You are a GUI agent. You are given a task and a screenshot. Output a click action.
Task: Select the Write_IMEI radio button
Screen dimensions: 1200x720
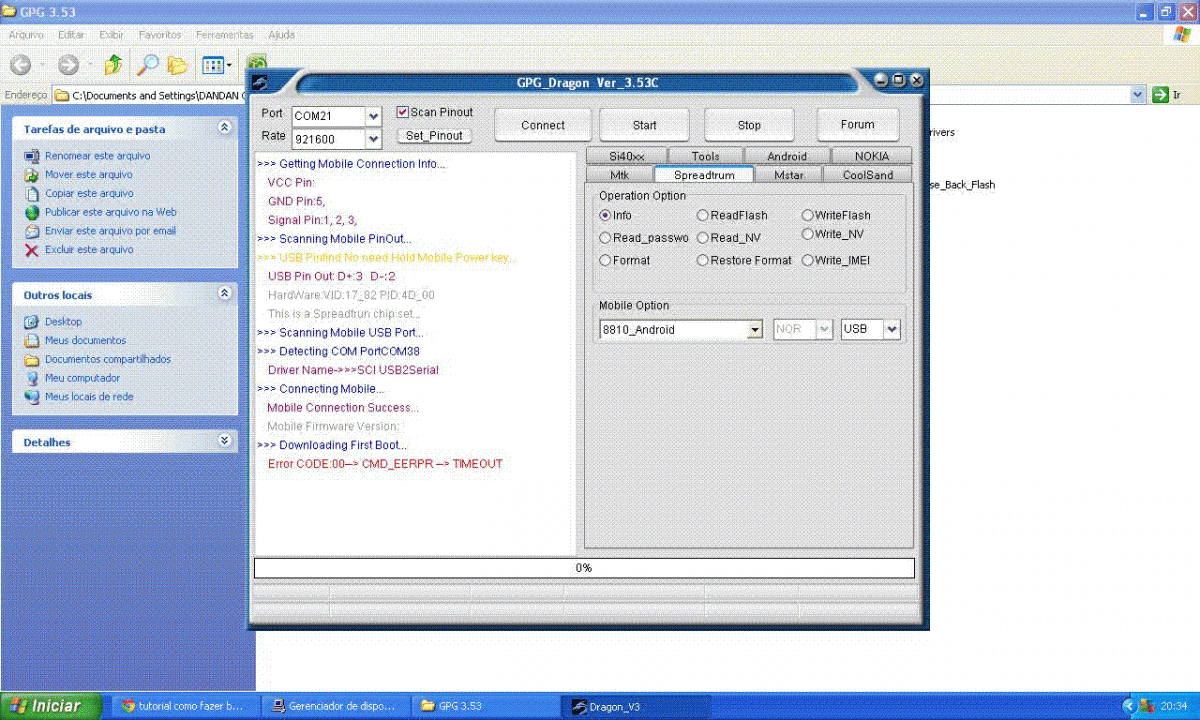coord(808,261)
